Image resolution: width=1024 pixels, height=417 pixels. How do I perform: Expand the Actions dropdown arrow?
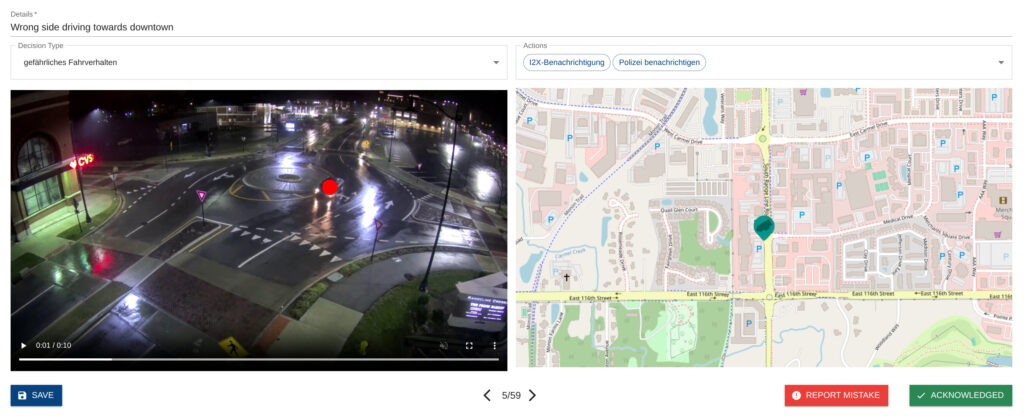click(1001, 63)
